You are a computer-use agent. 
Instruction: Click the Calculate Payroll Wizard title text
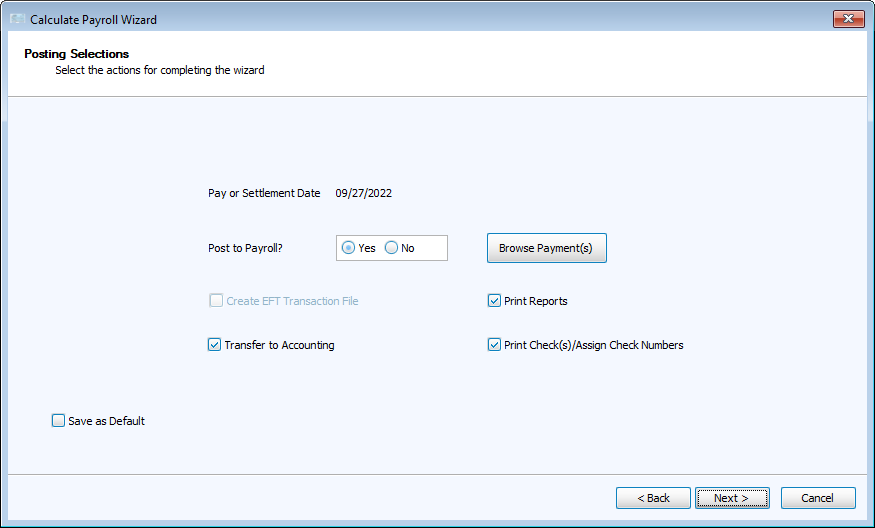[93, 20]
